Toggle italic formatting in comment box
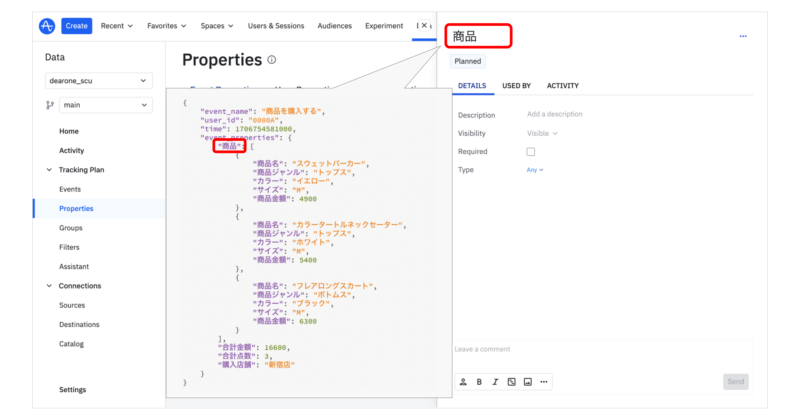Image resolution: width=800 pixels, height=420 pixels. tap(495, 382)
